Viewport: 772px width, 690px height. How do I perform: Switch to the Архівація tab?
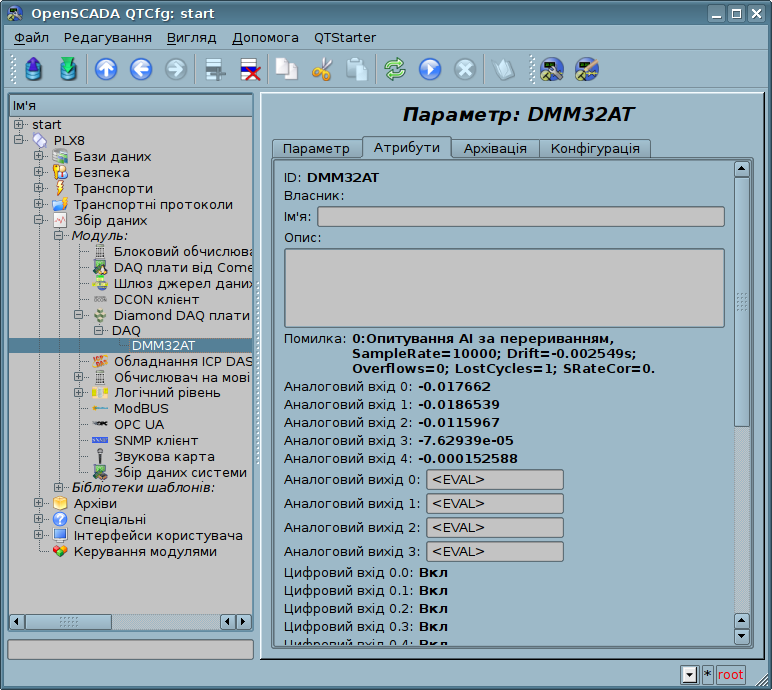[495, 148]
